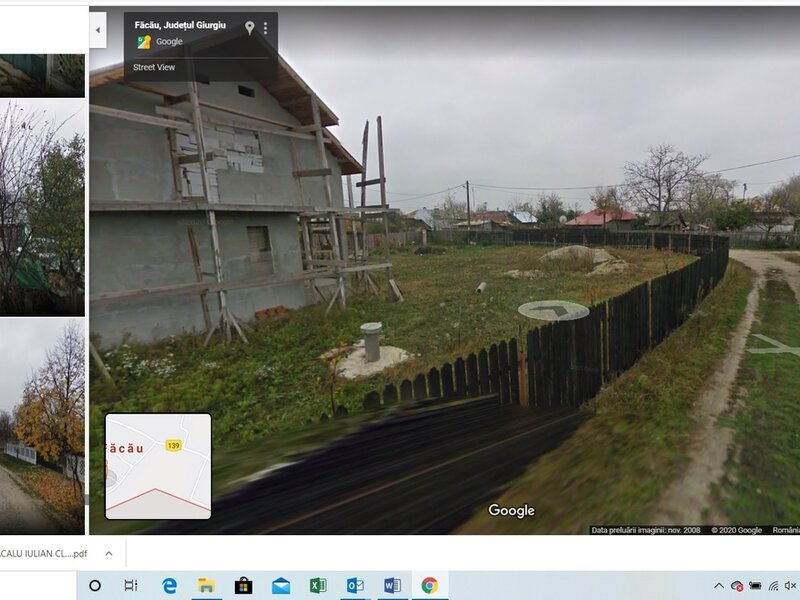Toggle the muted volume speaker icon

coord(790,585)
